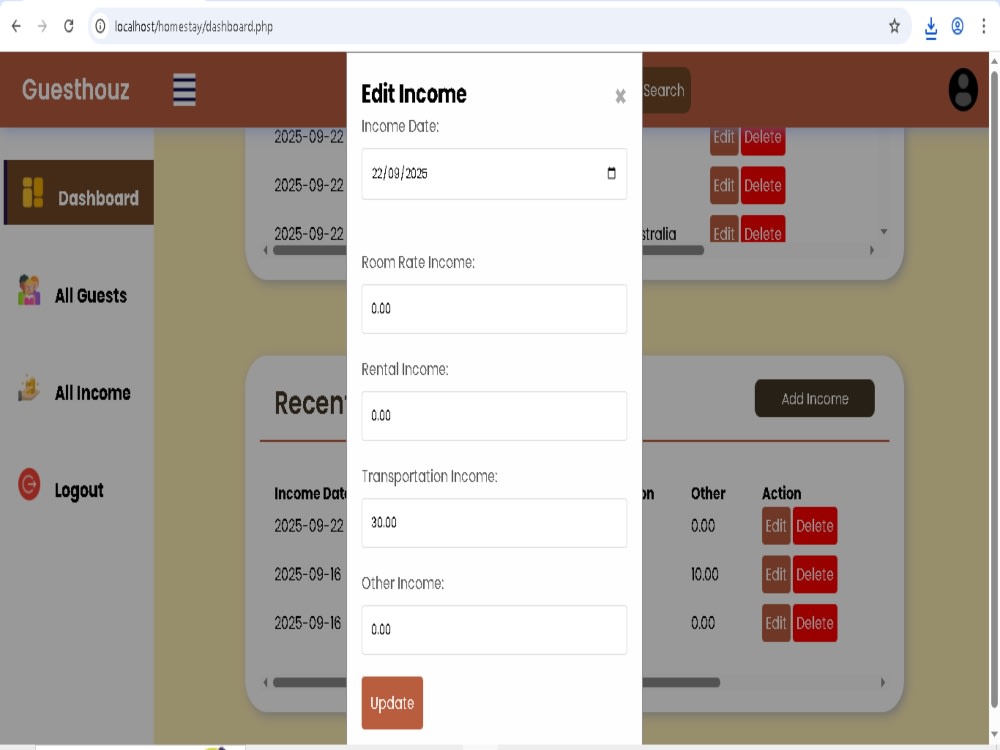Click the Search button
The image size is (1000, 750).
(x=666, y=90)
